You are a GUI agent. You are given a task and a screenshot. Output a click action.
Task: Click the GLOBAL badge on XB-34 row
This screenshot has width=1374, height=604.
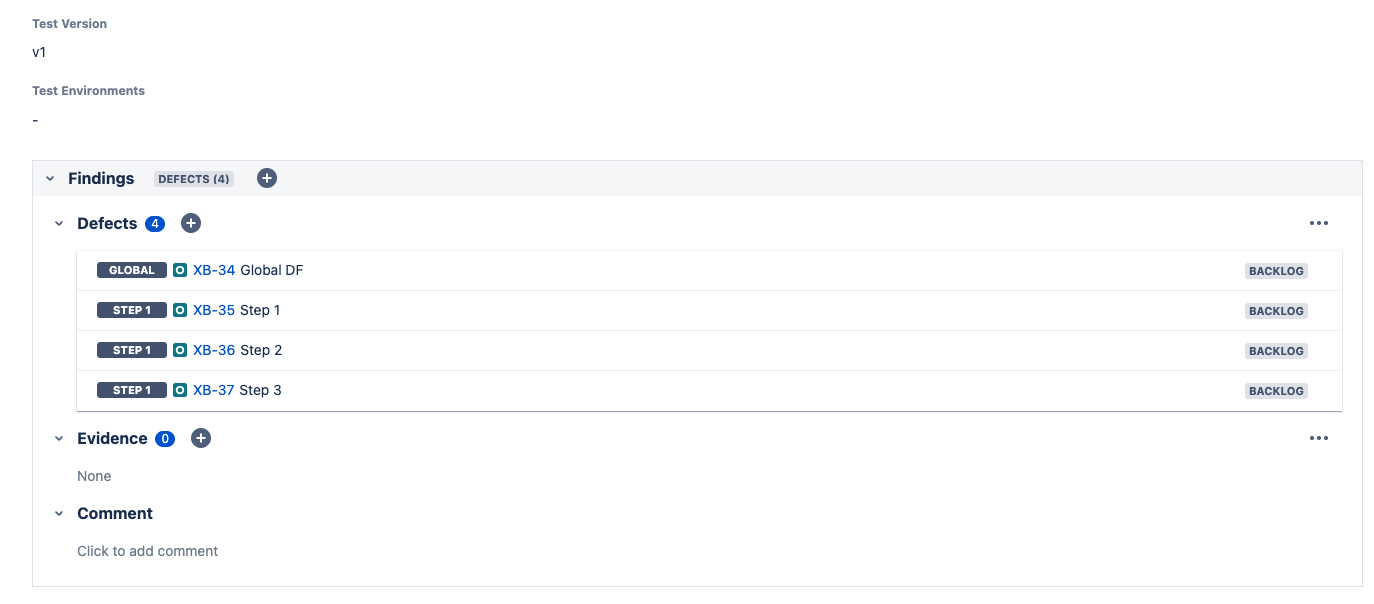(x=132, y=270)
